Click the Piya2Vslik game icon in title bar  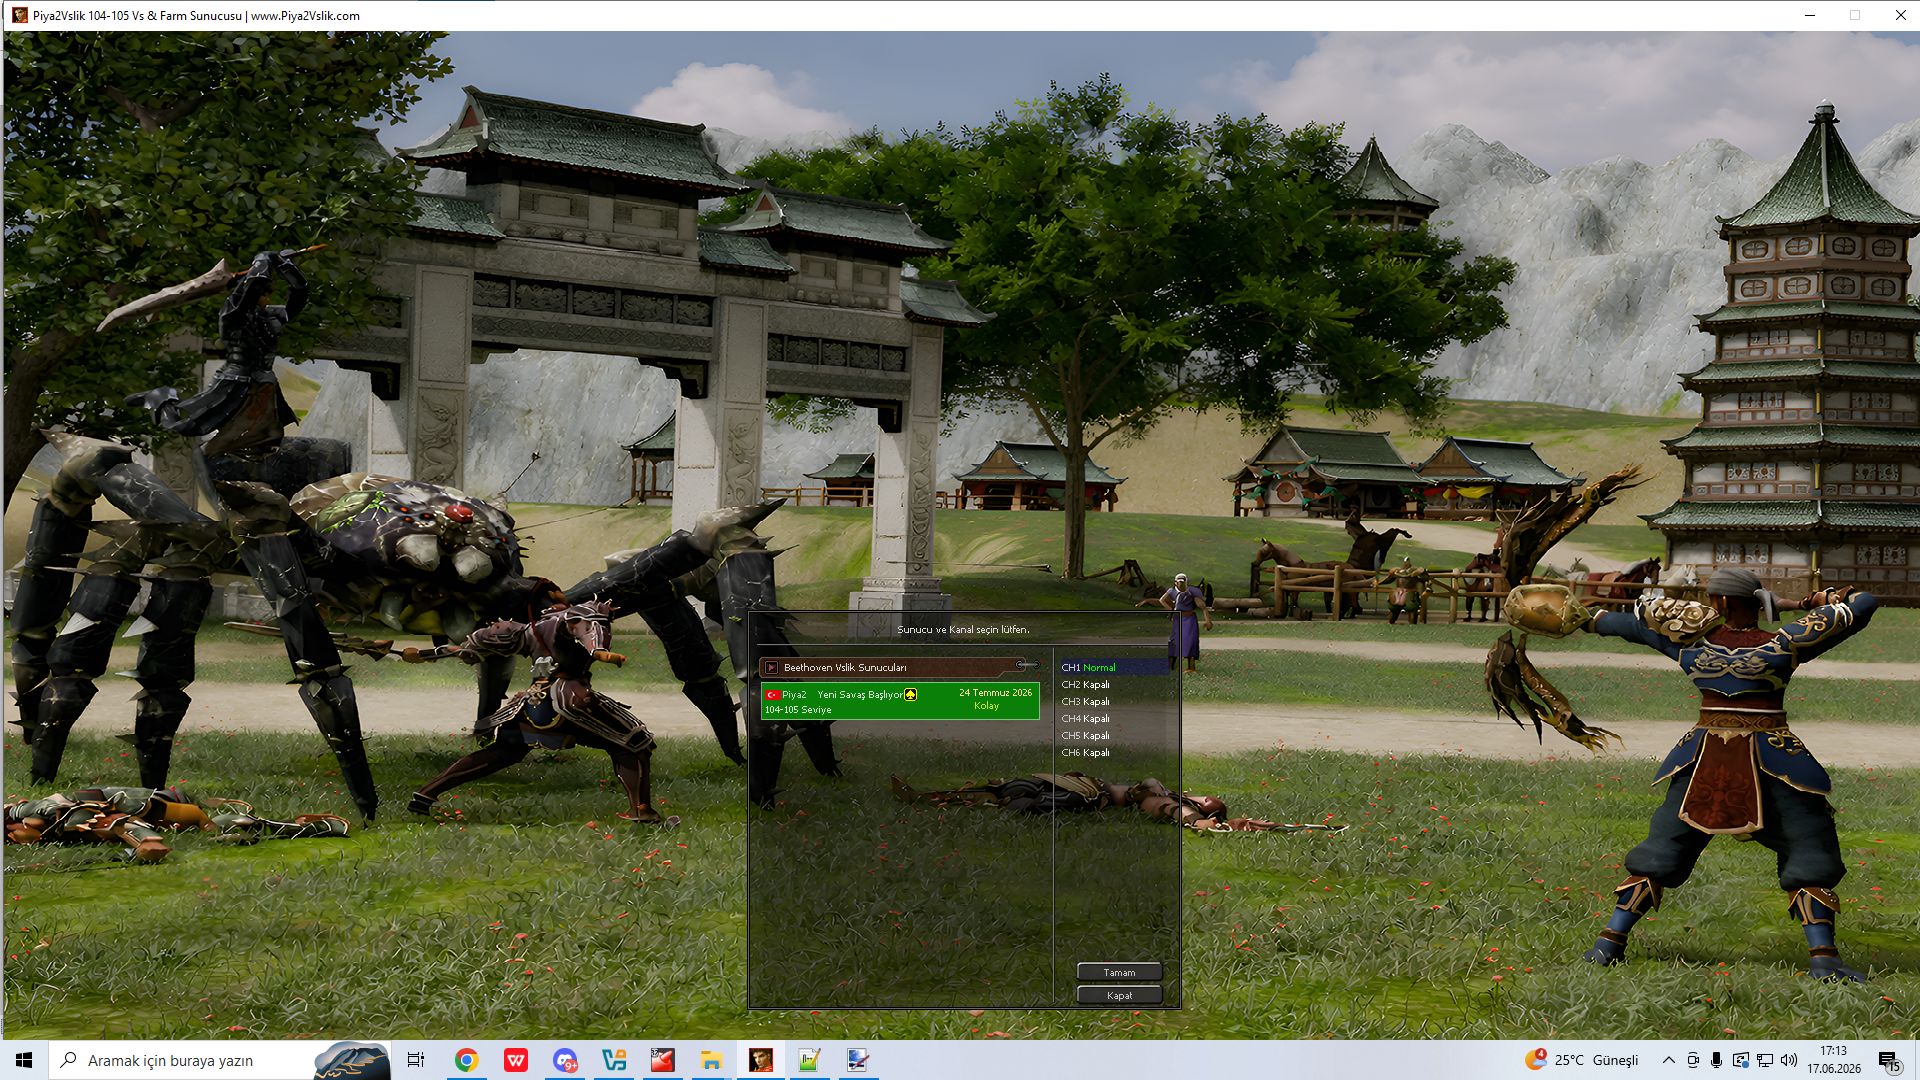click(x=20, y=15)
